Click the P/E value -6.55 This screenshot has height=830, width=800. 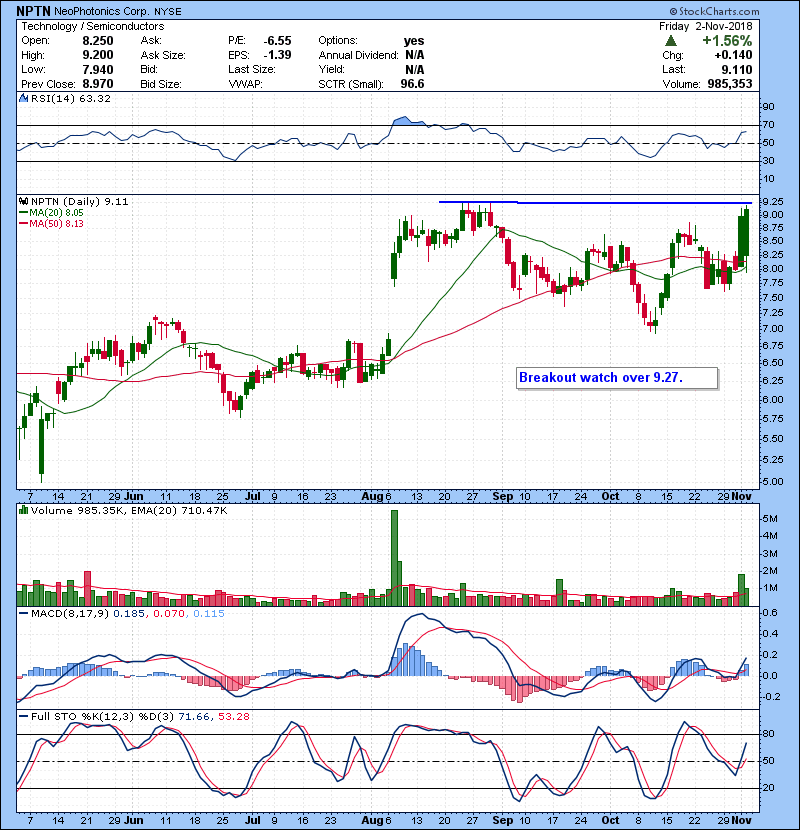tap(277, 41)
